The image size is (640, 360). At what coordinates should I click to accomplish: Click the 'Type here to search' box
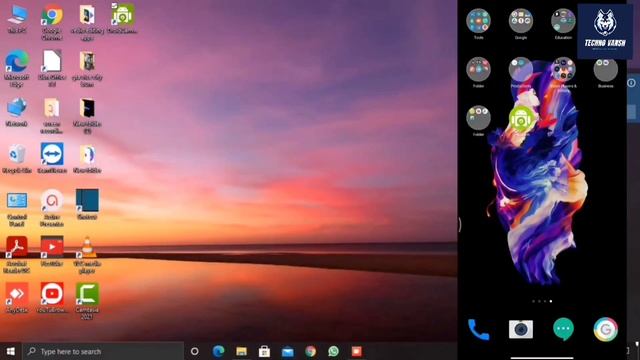tap(103, 351)
